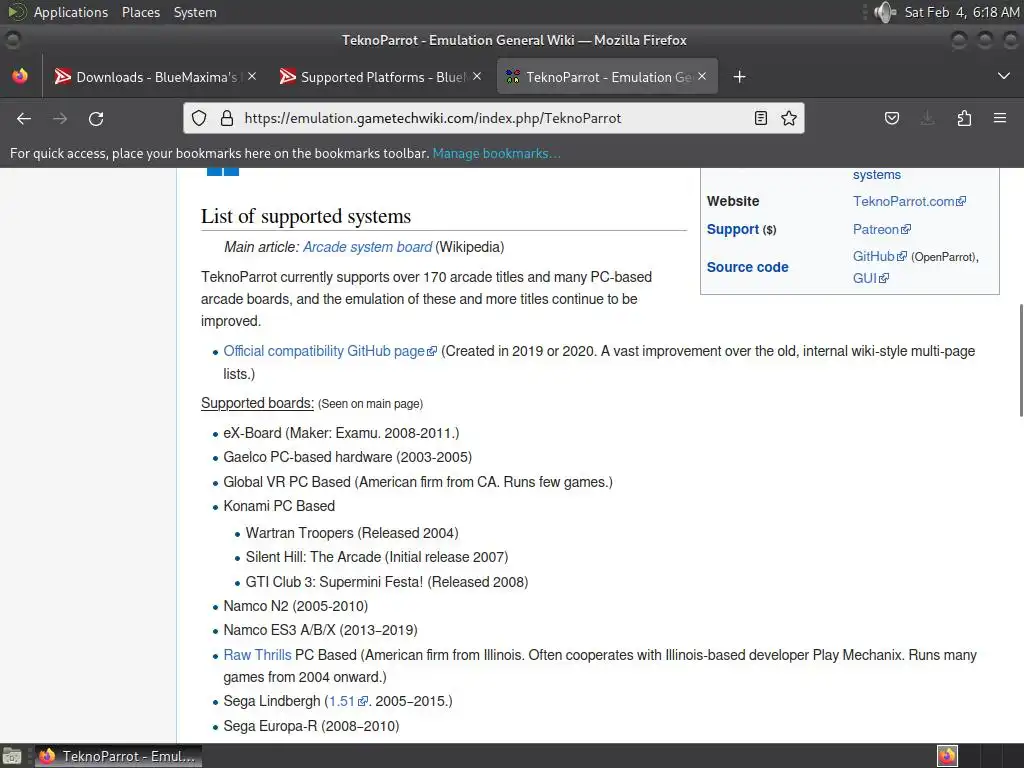The width and height of the screenshot is (1024, 768).
Task: Click the TeknoParrot taskbar window button
Action: click(x=118, y=756)
